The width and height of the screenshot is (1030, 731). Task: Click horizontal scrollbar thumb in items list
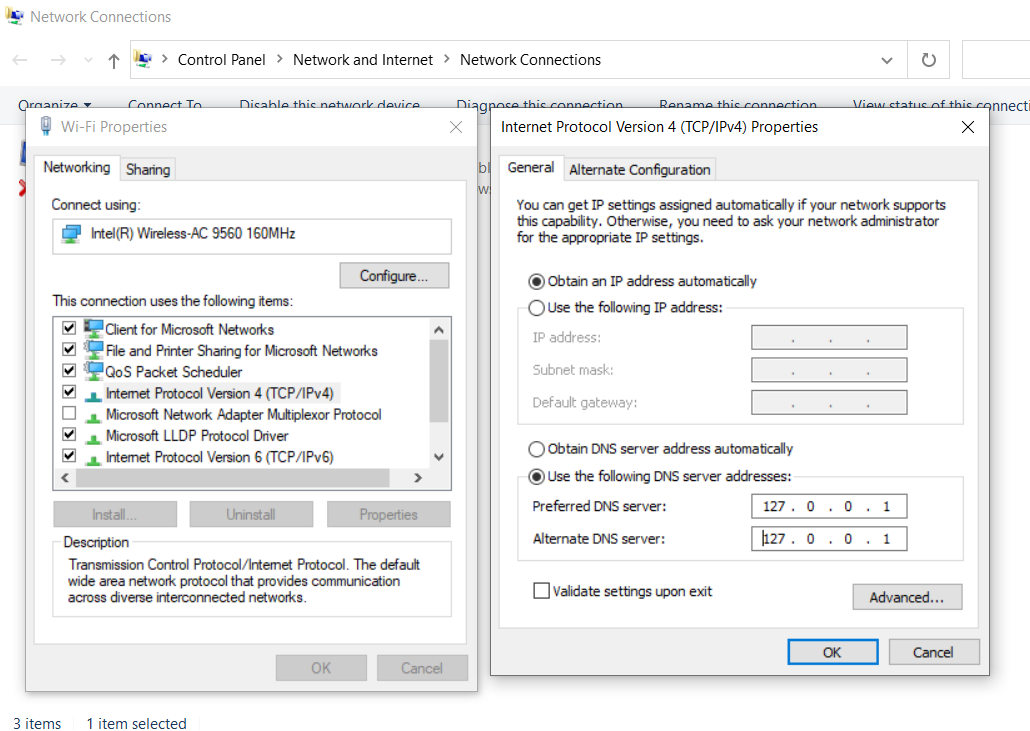tap(233, 478)
